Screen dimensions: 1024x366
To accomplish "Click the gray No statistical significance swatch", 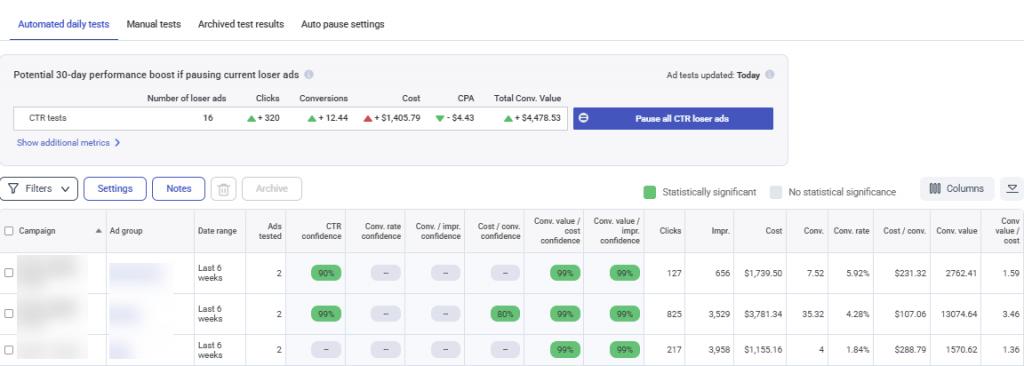I will [776, 192].
